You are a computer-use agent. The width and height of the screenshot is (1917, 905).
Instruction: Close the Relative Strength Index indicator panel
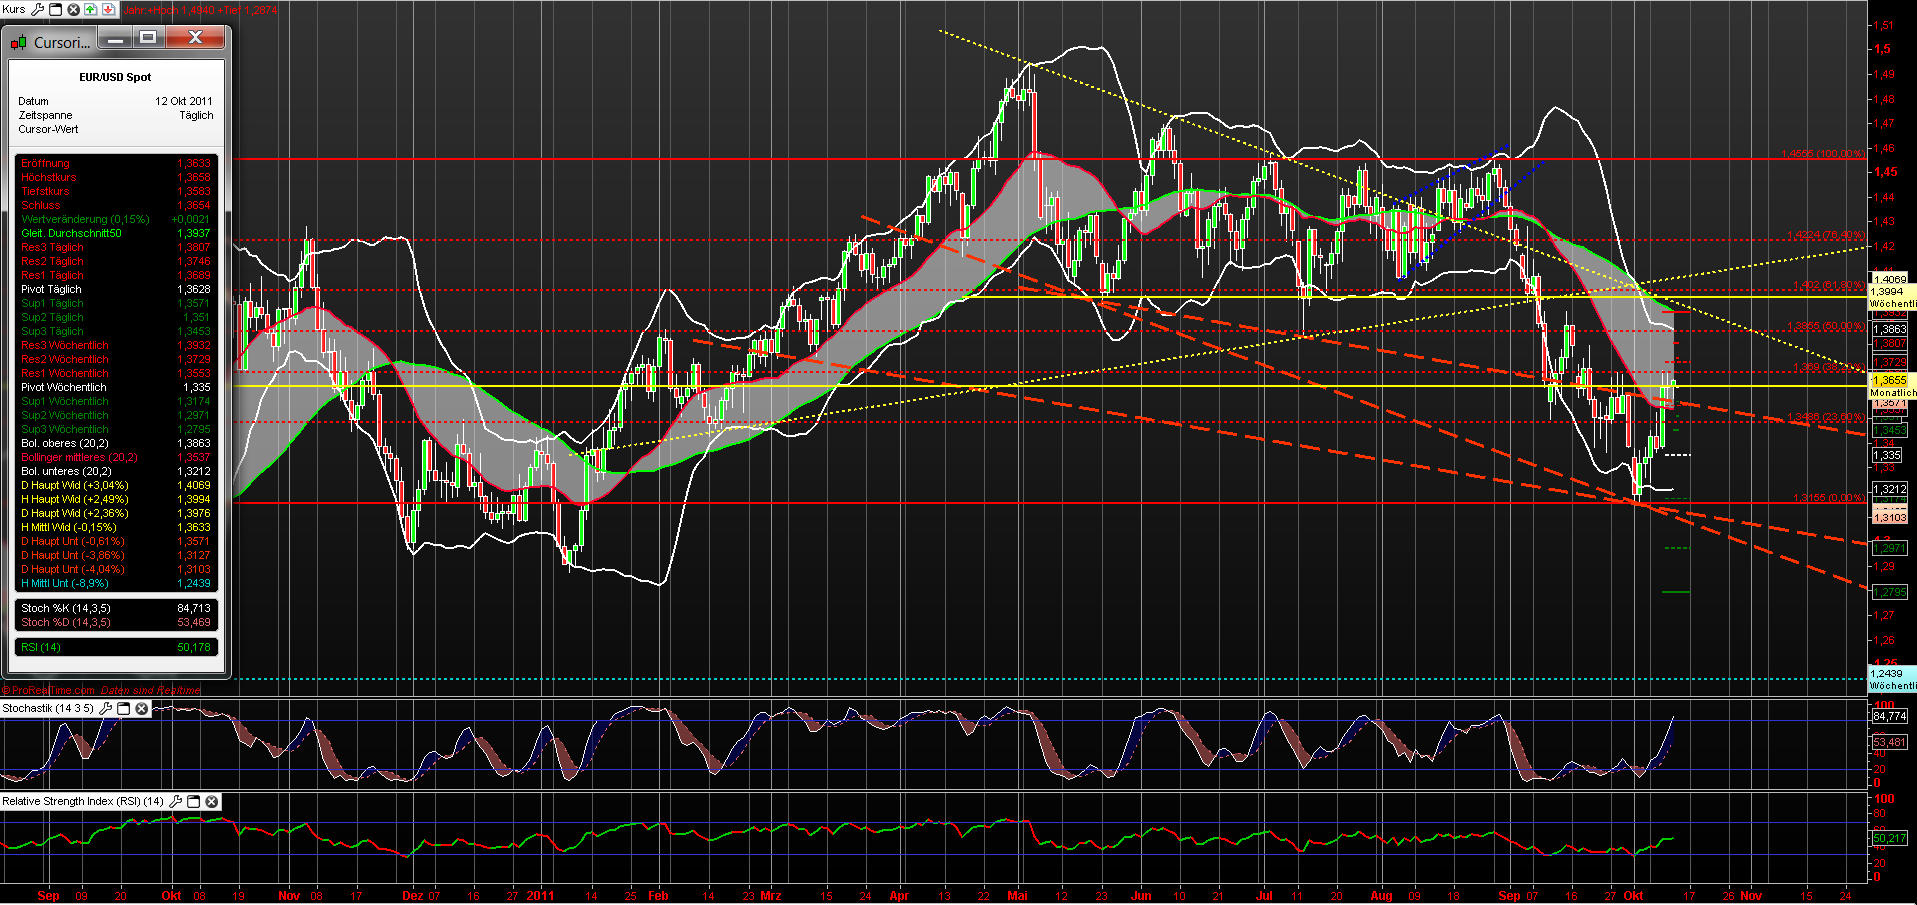(211, 801)
